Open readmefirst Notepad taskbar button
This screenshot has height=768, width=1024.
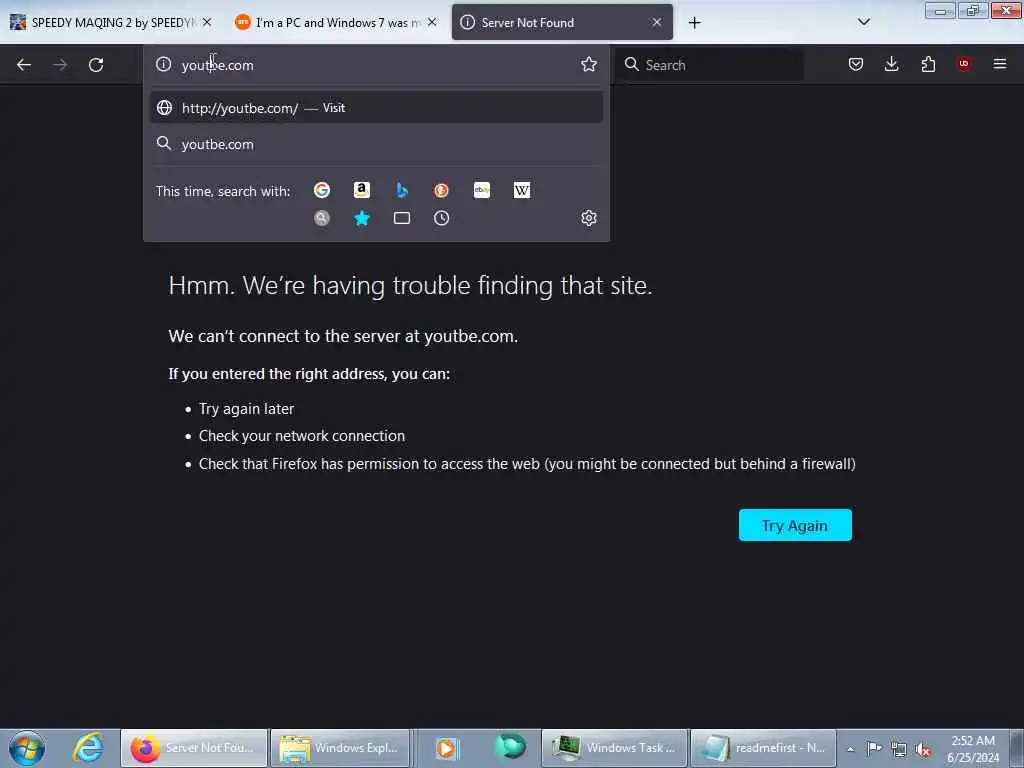pos(763,748)
